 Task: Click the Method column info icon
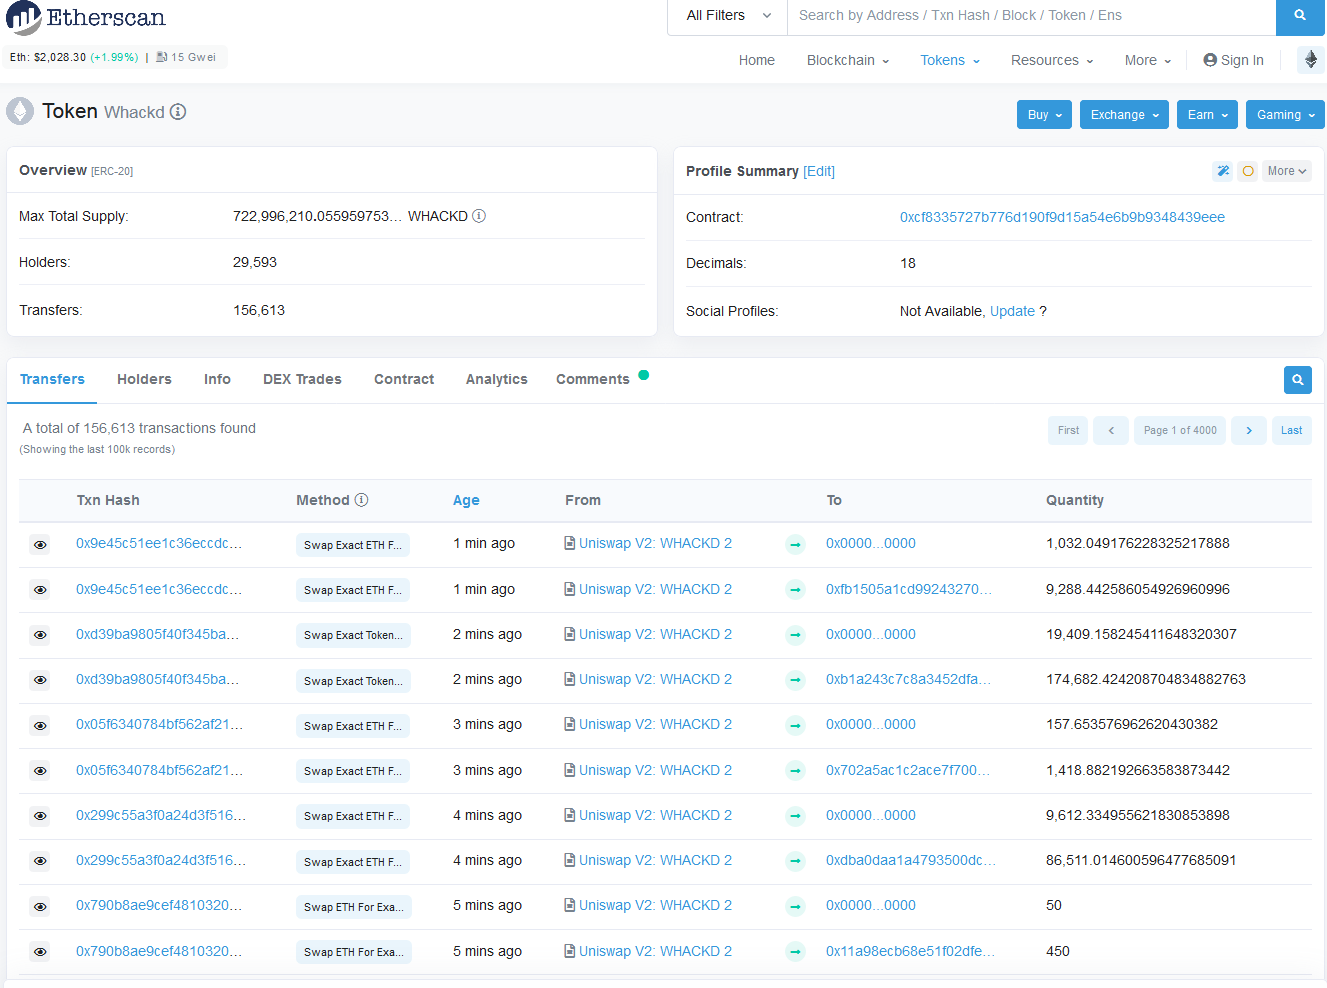pos(362,500)
